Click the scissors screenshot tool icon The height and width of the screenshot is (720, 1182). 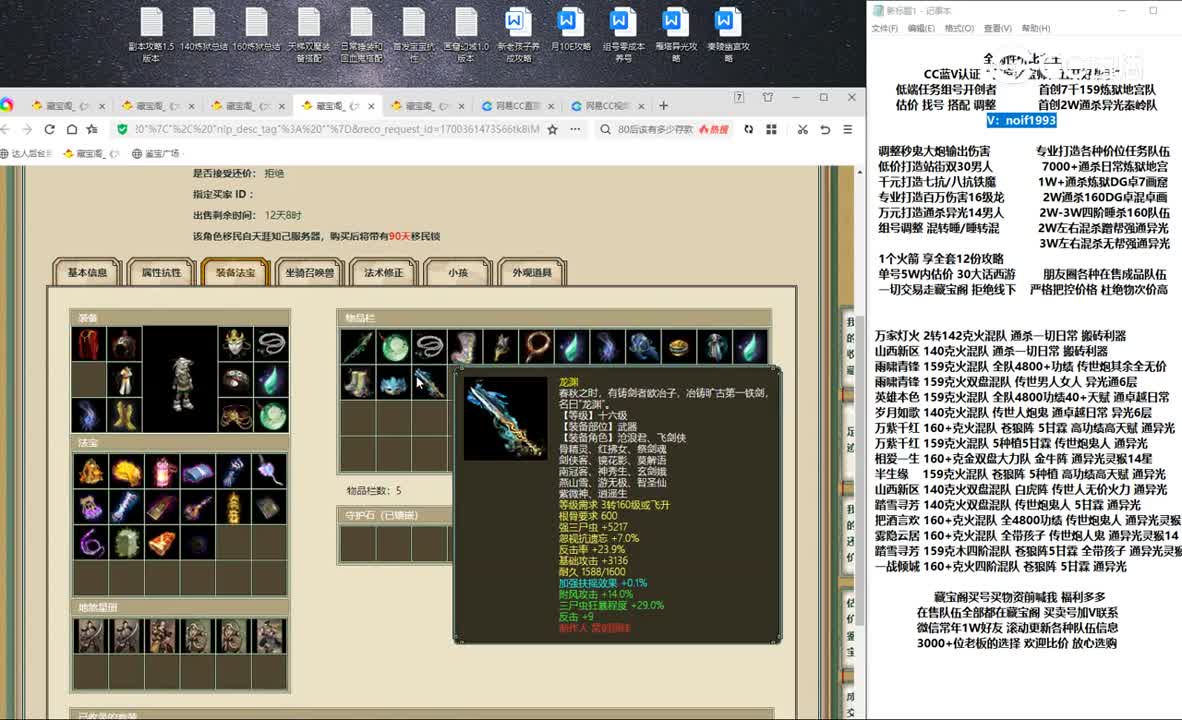[802, 130]
